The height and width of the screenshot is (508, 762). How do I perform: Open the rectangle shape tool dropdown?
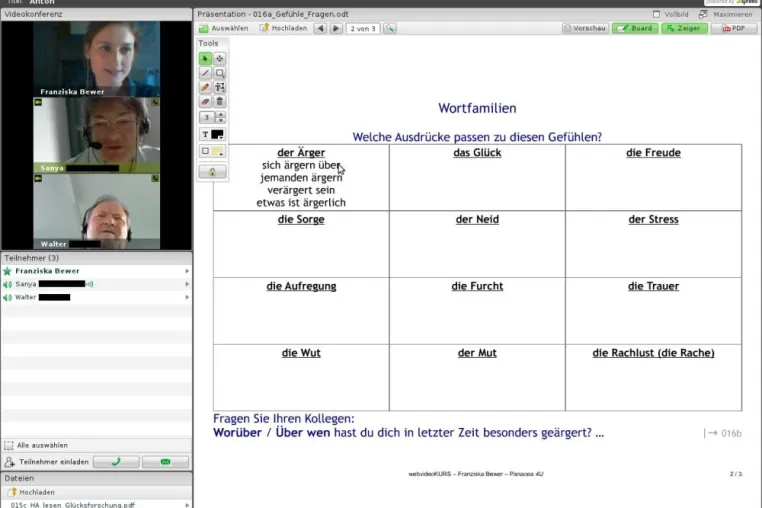[x=220, y=73]
